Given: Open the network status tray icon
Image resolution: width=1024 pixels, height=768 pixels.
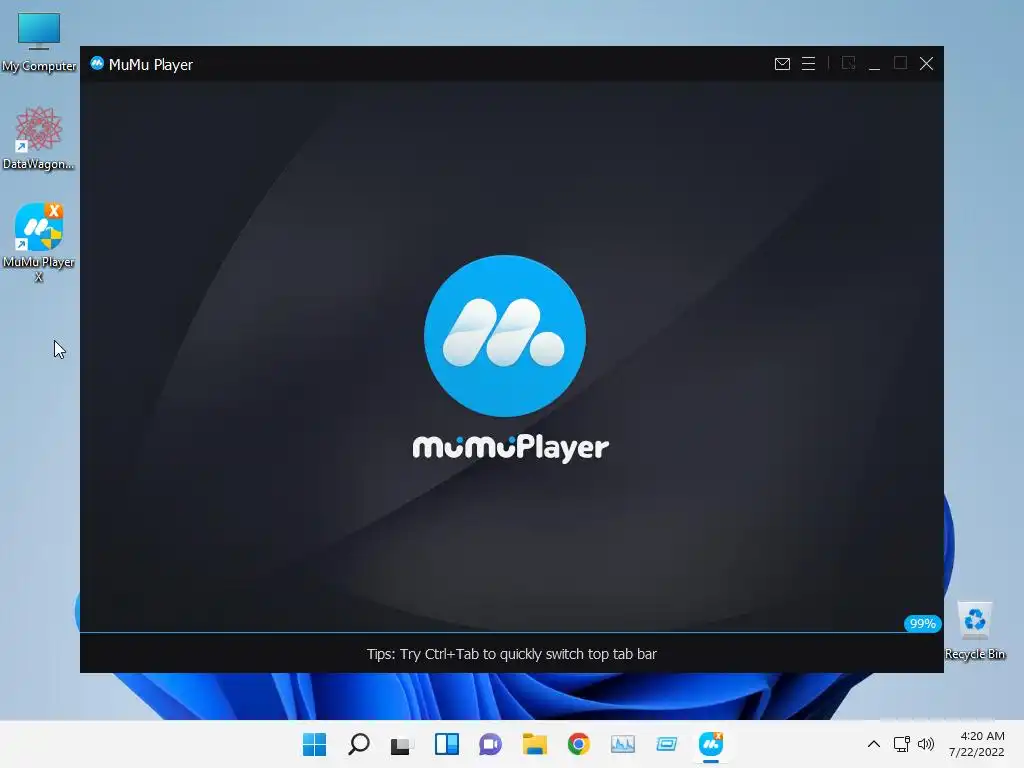Looking at the screenshot, I should coord(902,744).
